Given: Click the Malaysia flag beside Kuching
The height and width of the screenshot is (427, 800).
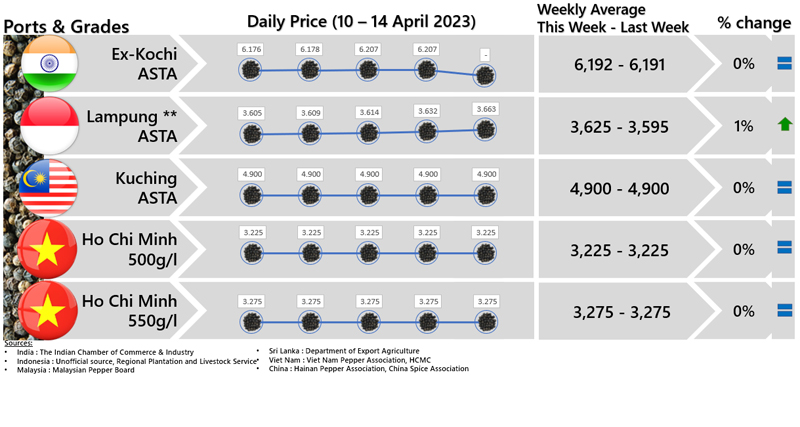Looking at the screenshot, I should pos(48,188).
